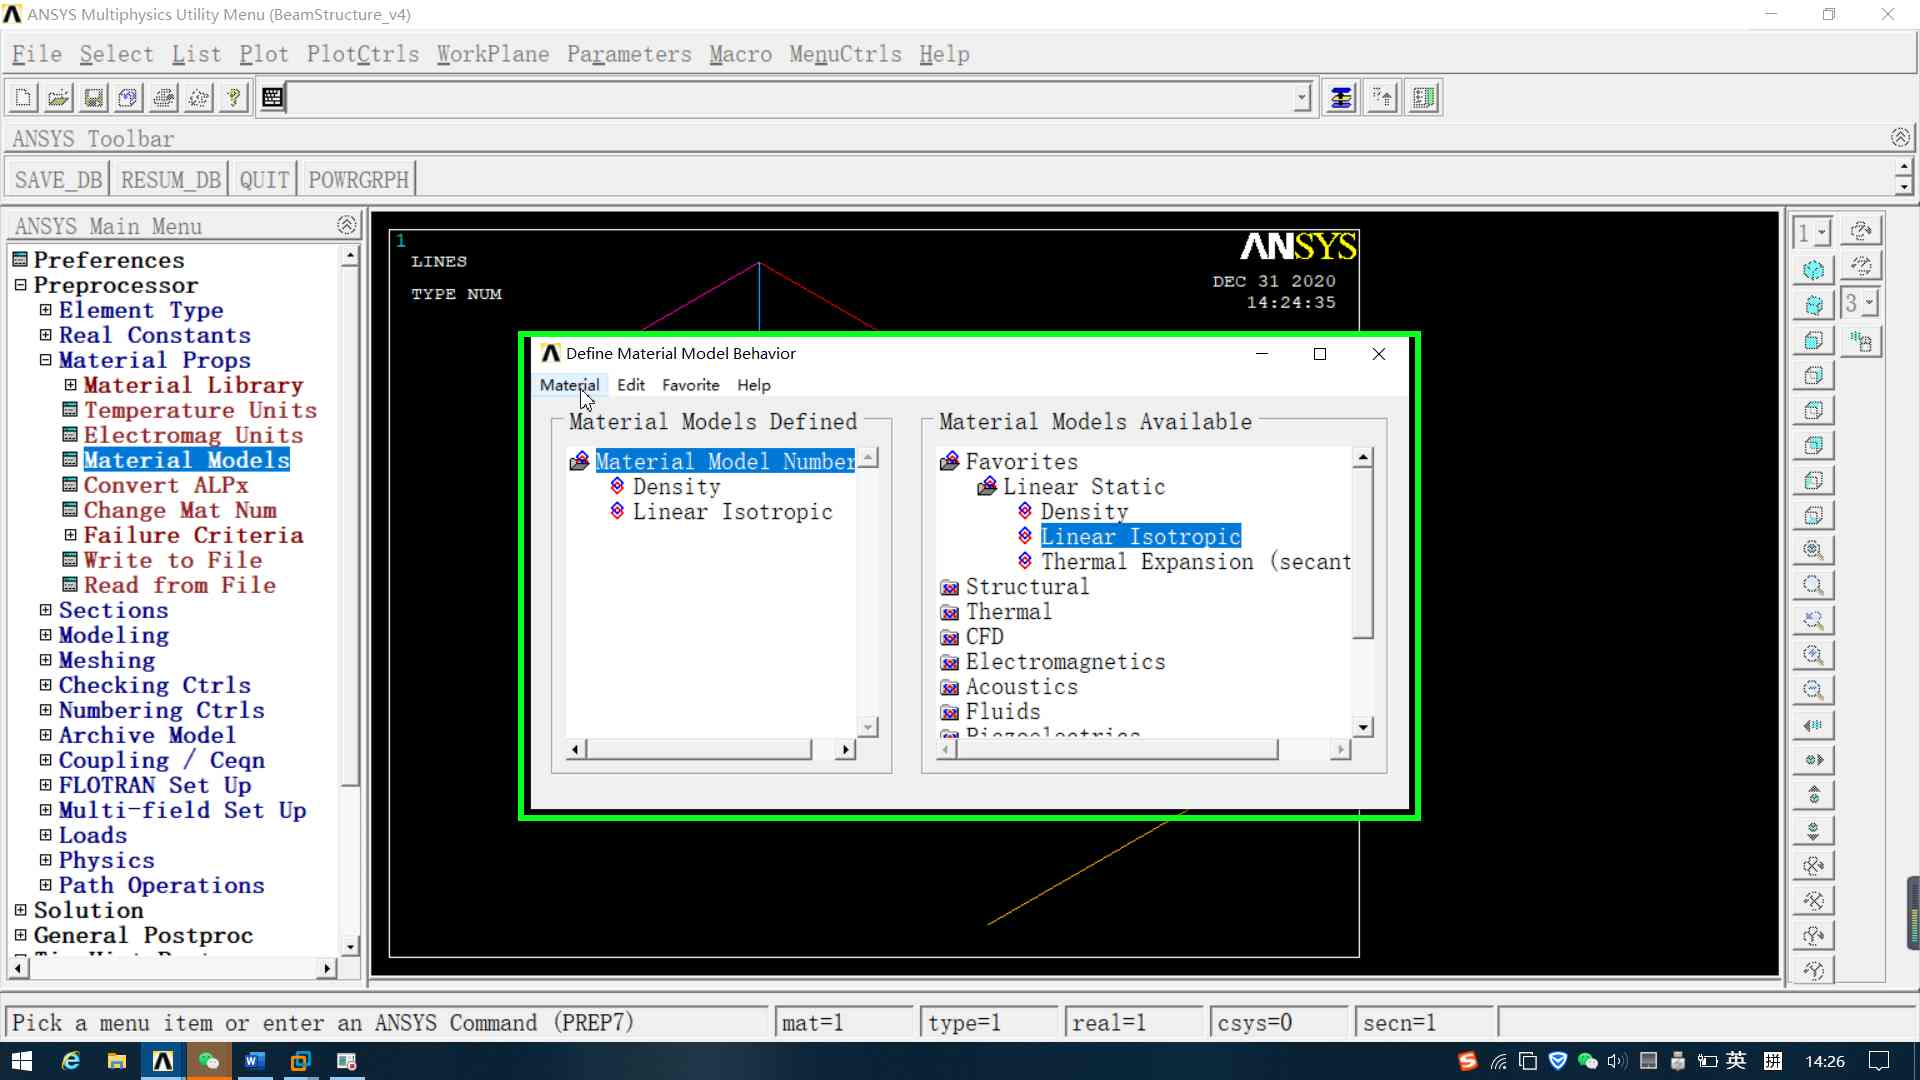Click the pan model left arrow icon
This screenshot has width=1920, height=1080.
click(x=1813, y=725)
